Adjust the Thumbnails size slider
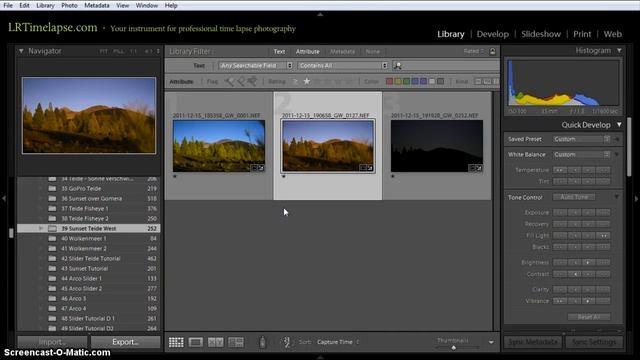This screenshot has height=360, width=640. [x=453, y=348]
